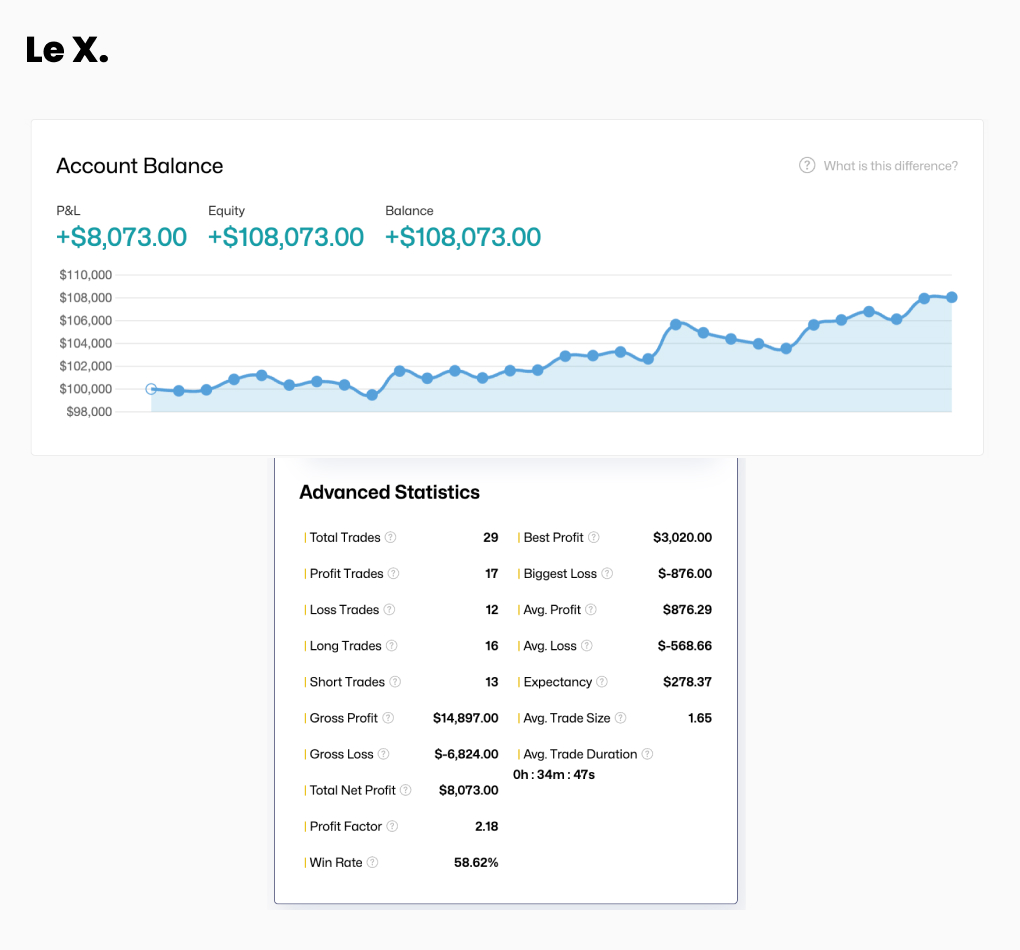Click the help icon beside Short Trades
Screen dimensions: 1020x950
(x=395, y=682)
